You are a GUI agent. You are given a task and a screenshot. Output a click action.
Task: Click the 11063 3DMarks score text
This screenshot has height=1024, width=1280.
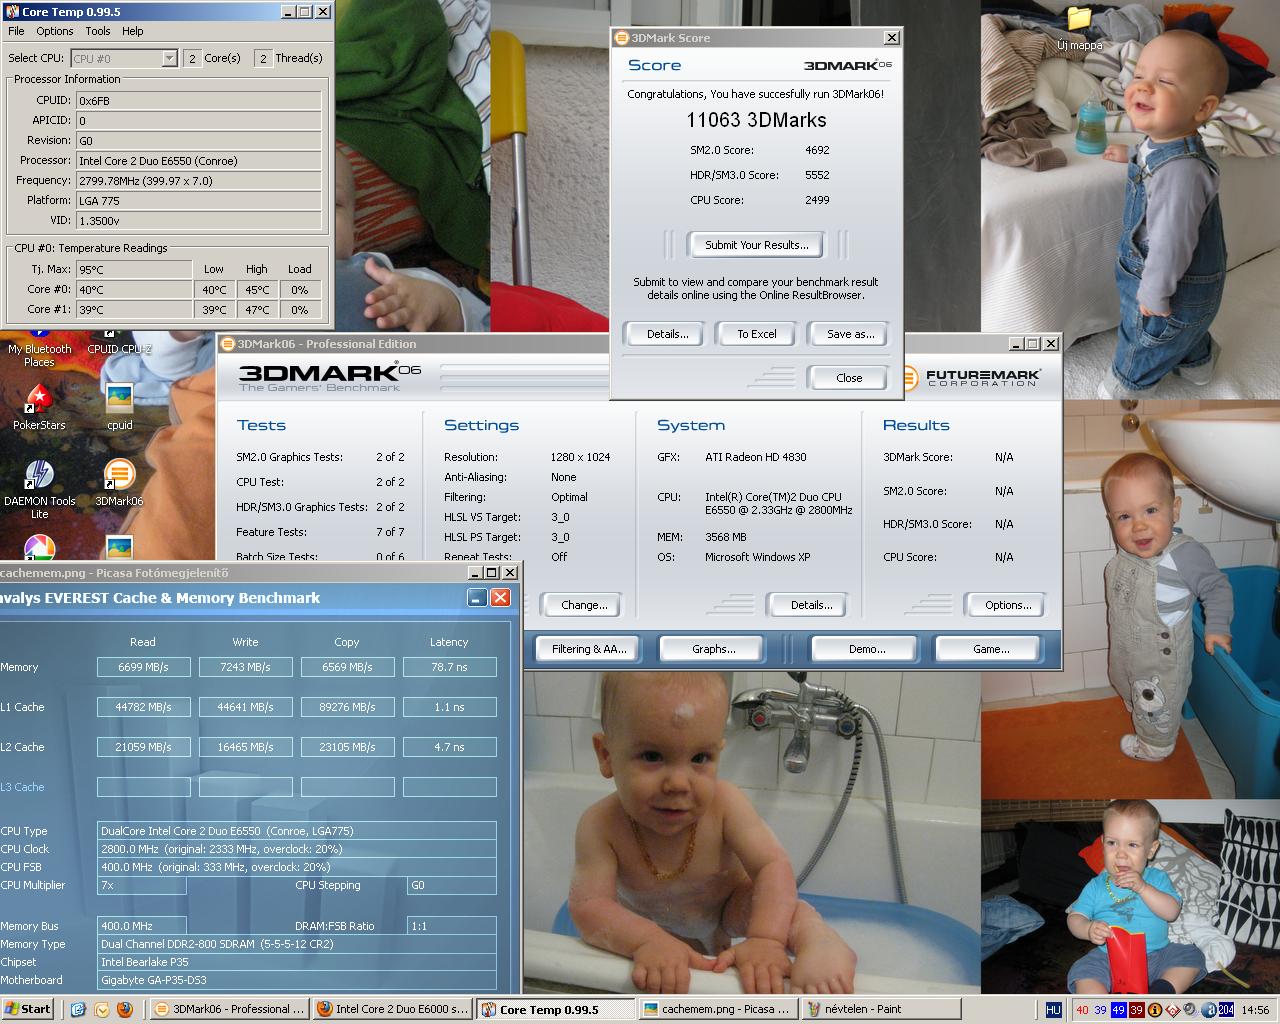tap(756, 120)
